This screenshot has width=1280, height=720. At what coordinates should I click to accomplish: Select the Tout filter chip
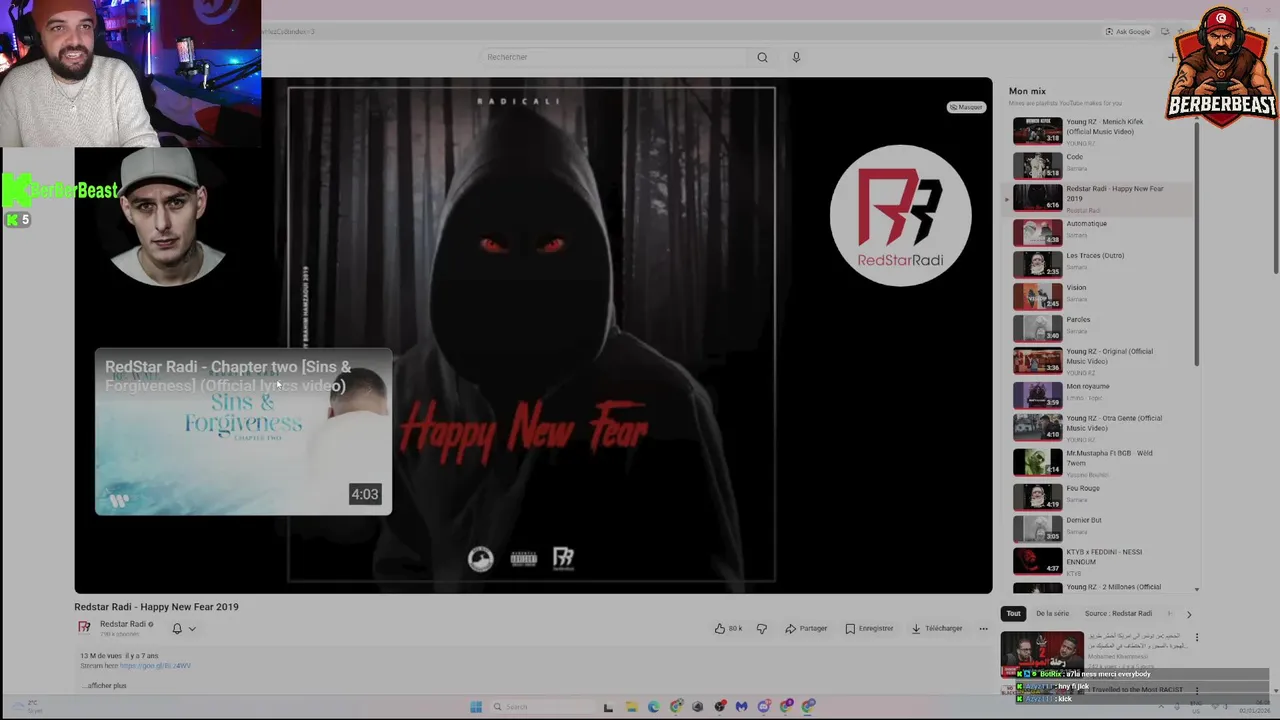(1013, 613)
